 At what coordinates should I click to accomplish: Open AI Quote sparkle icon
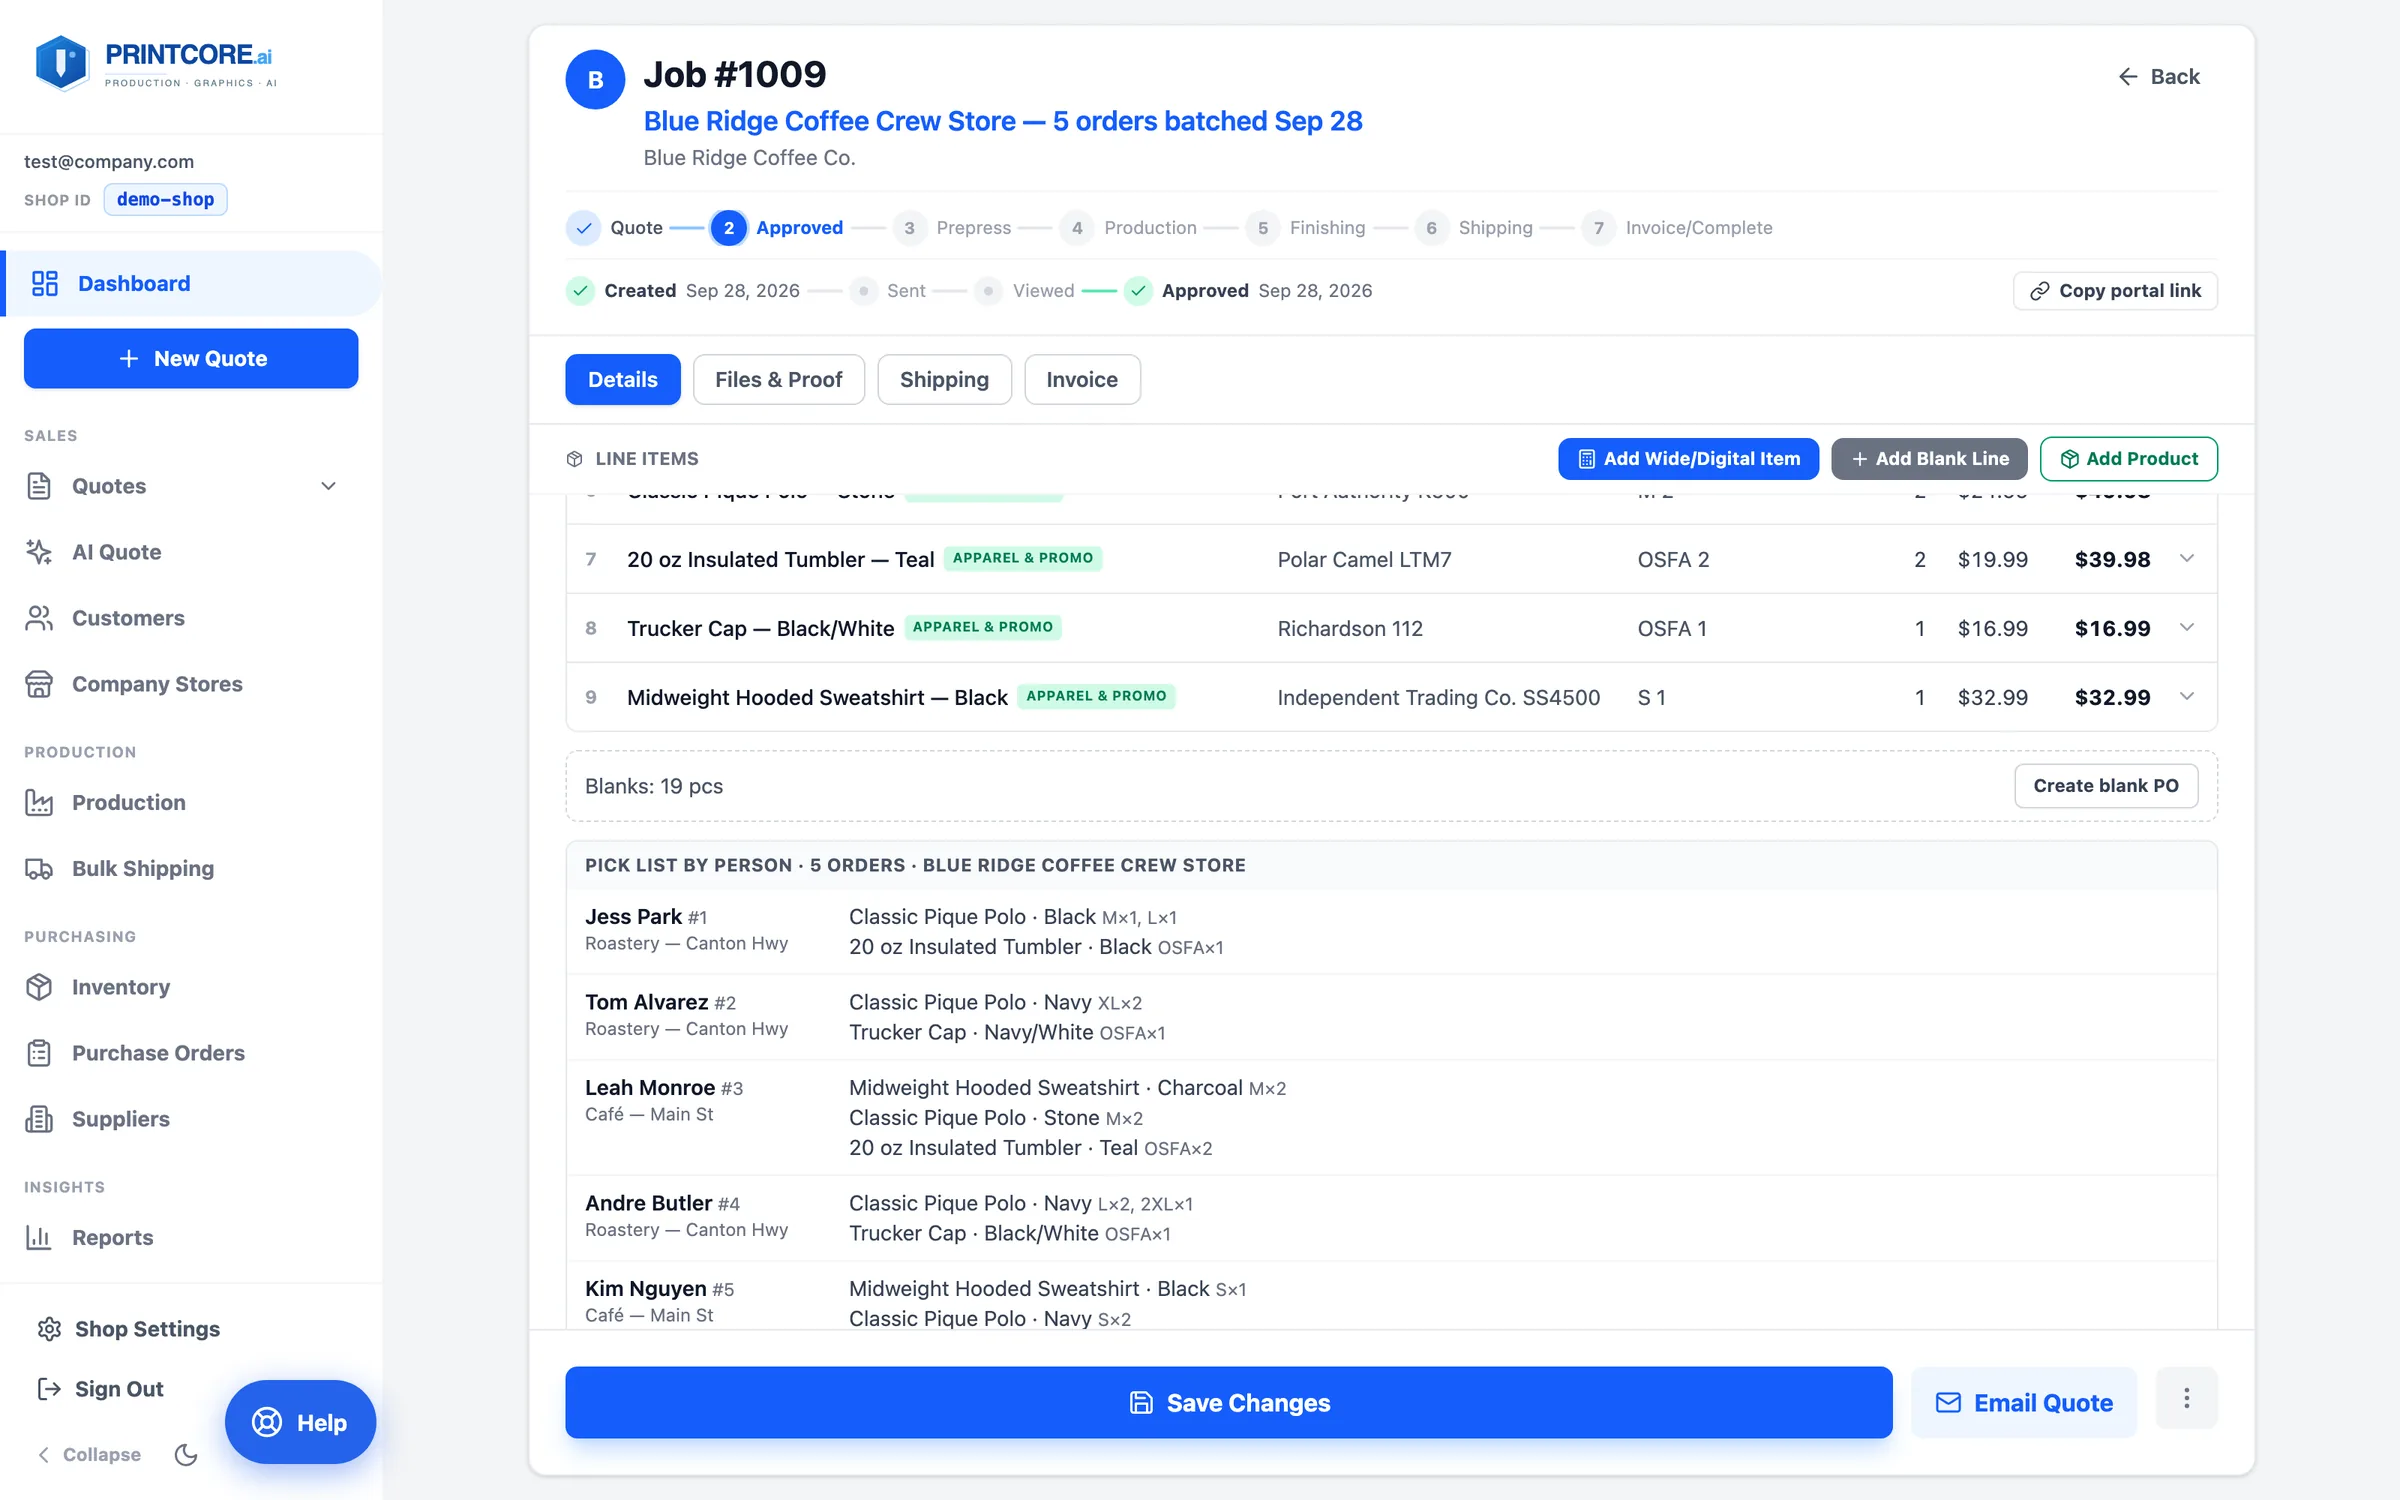(39, 552)
